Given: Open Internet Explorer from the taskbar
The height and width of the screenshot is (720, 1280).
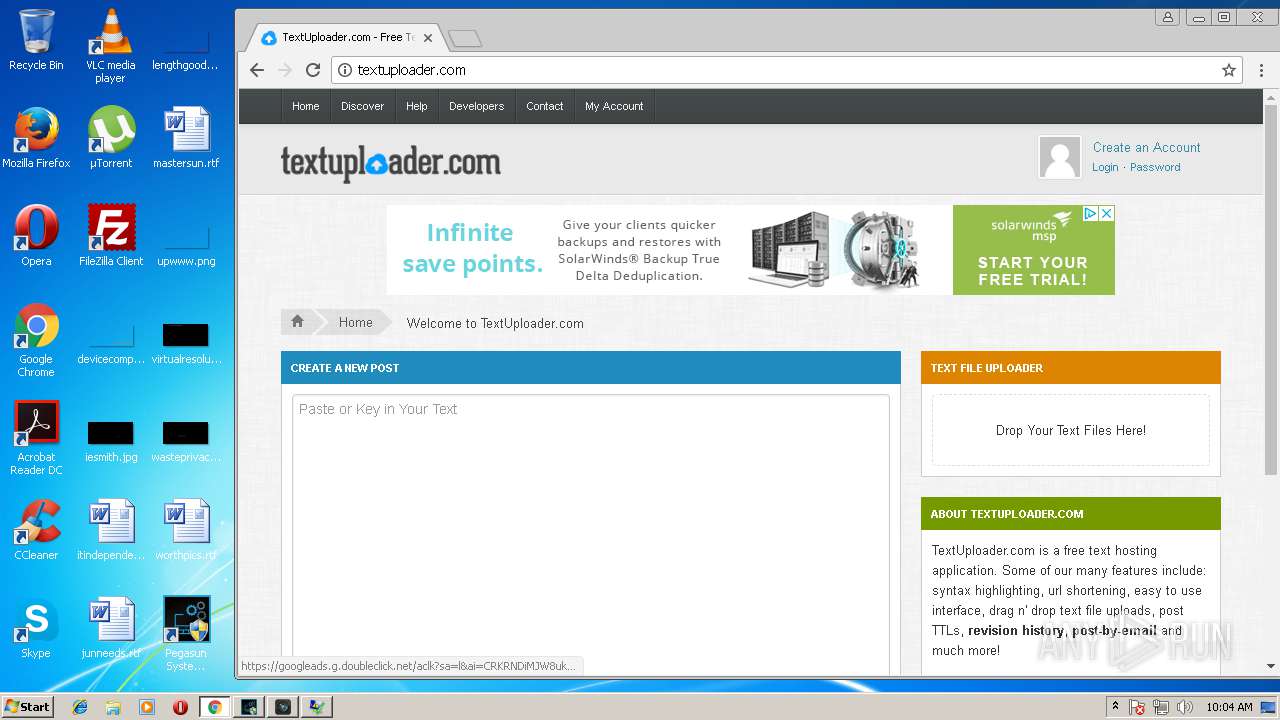Looking at the screenshot, I should click(80, 707).
